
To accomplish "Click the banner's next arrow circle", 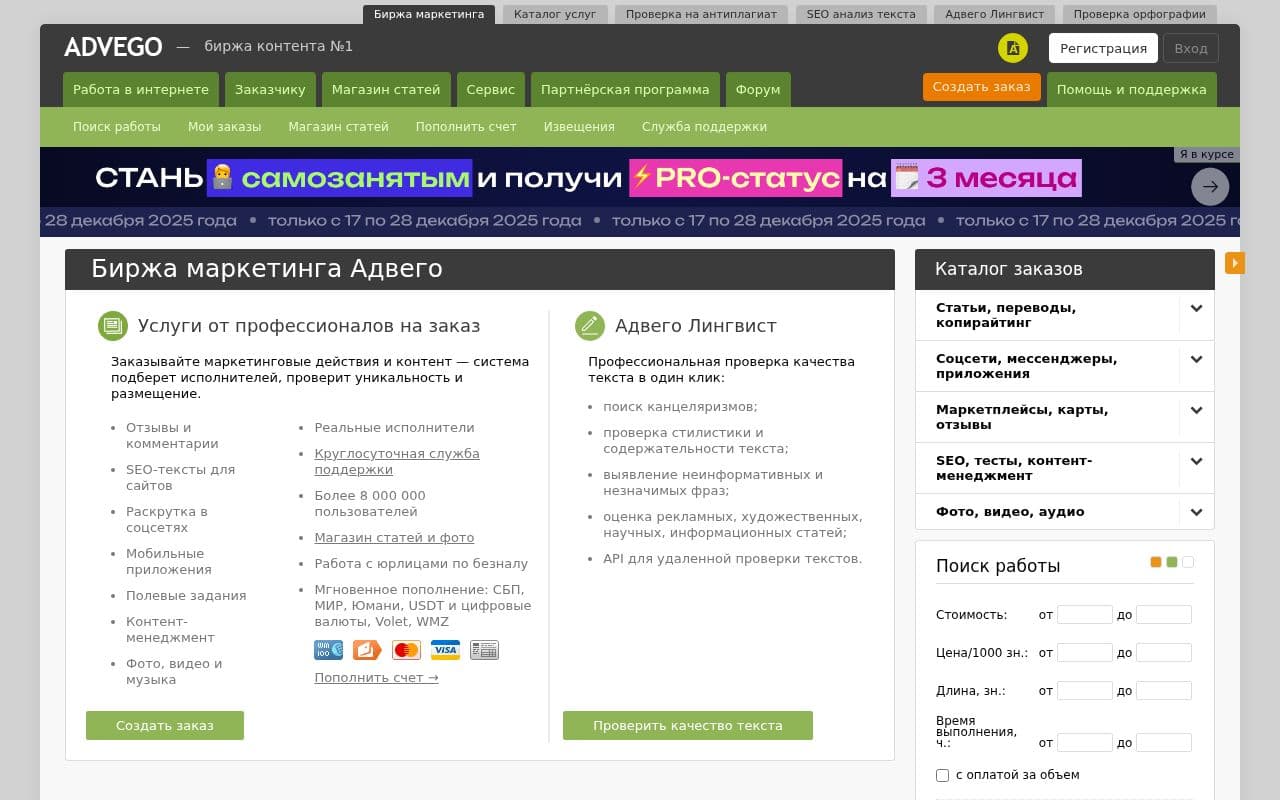I will coord(1210,186).
